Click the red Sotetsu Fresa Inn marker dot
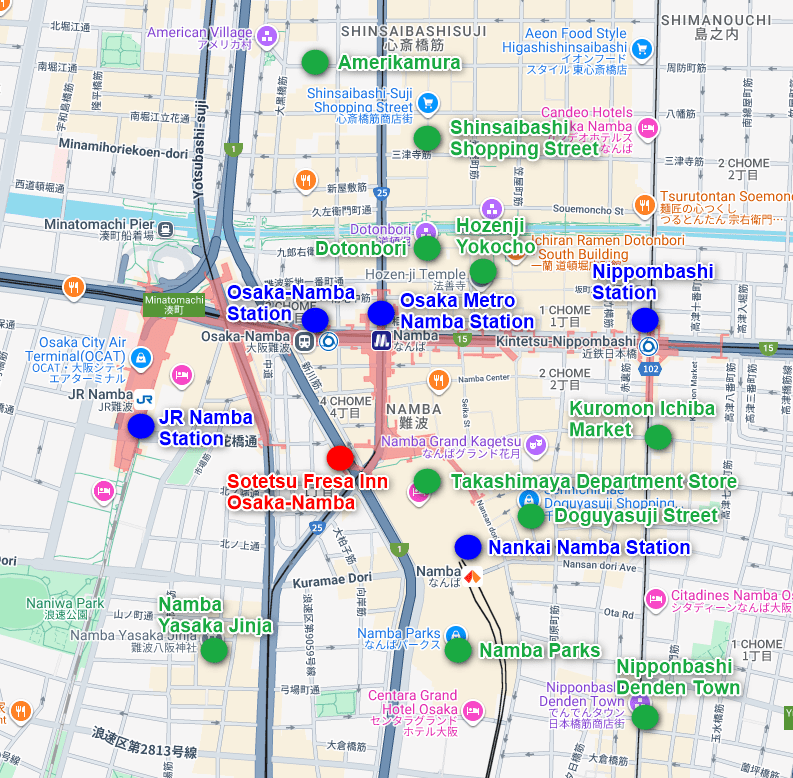This screenshot has height=778, width=793. [340, 458]
